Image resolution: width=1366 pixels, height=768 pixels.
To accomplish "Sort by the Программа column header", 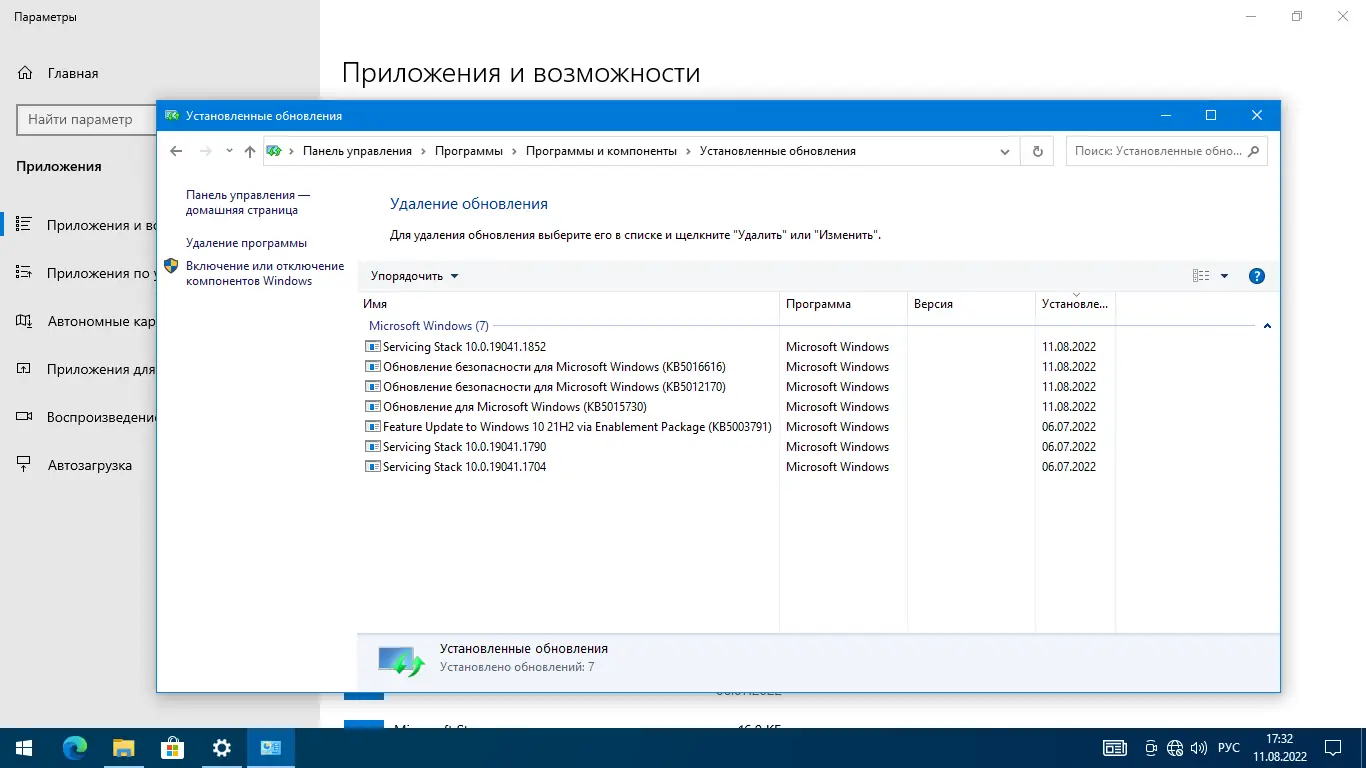I will click(x=843, y=304).
